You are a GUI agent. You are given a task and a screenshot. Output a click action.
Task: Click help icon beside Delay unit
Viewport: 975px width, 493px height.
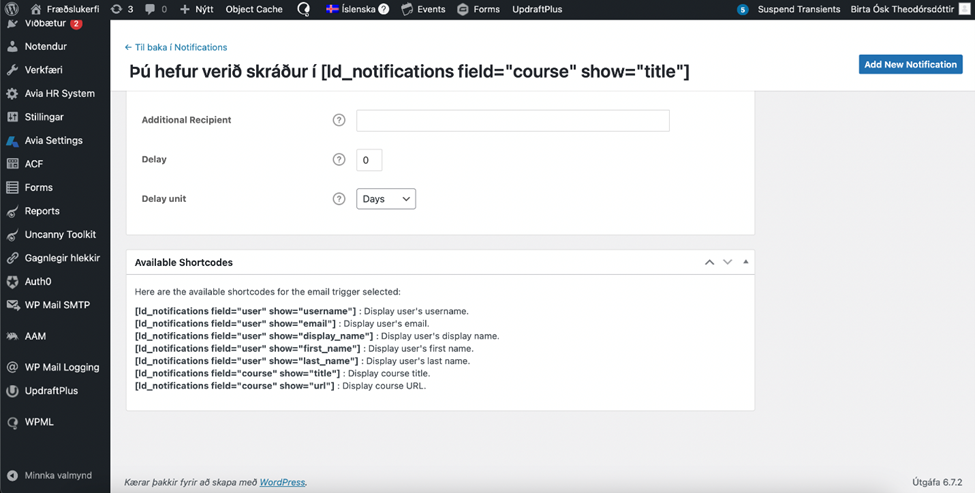tap(339, 199)
